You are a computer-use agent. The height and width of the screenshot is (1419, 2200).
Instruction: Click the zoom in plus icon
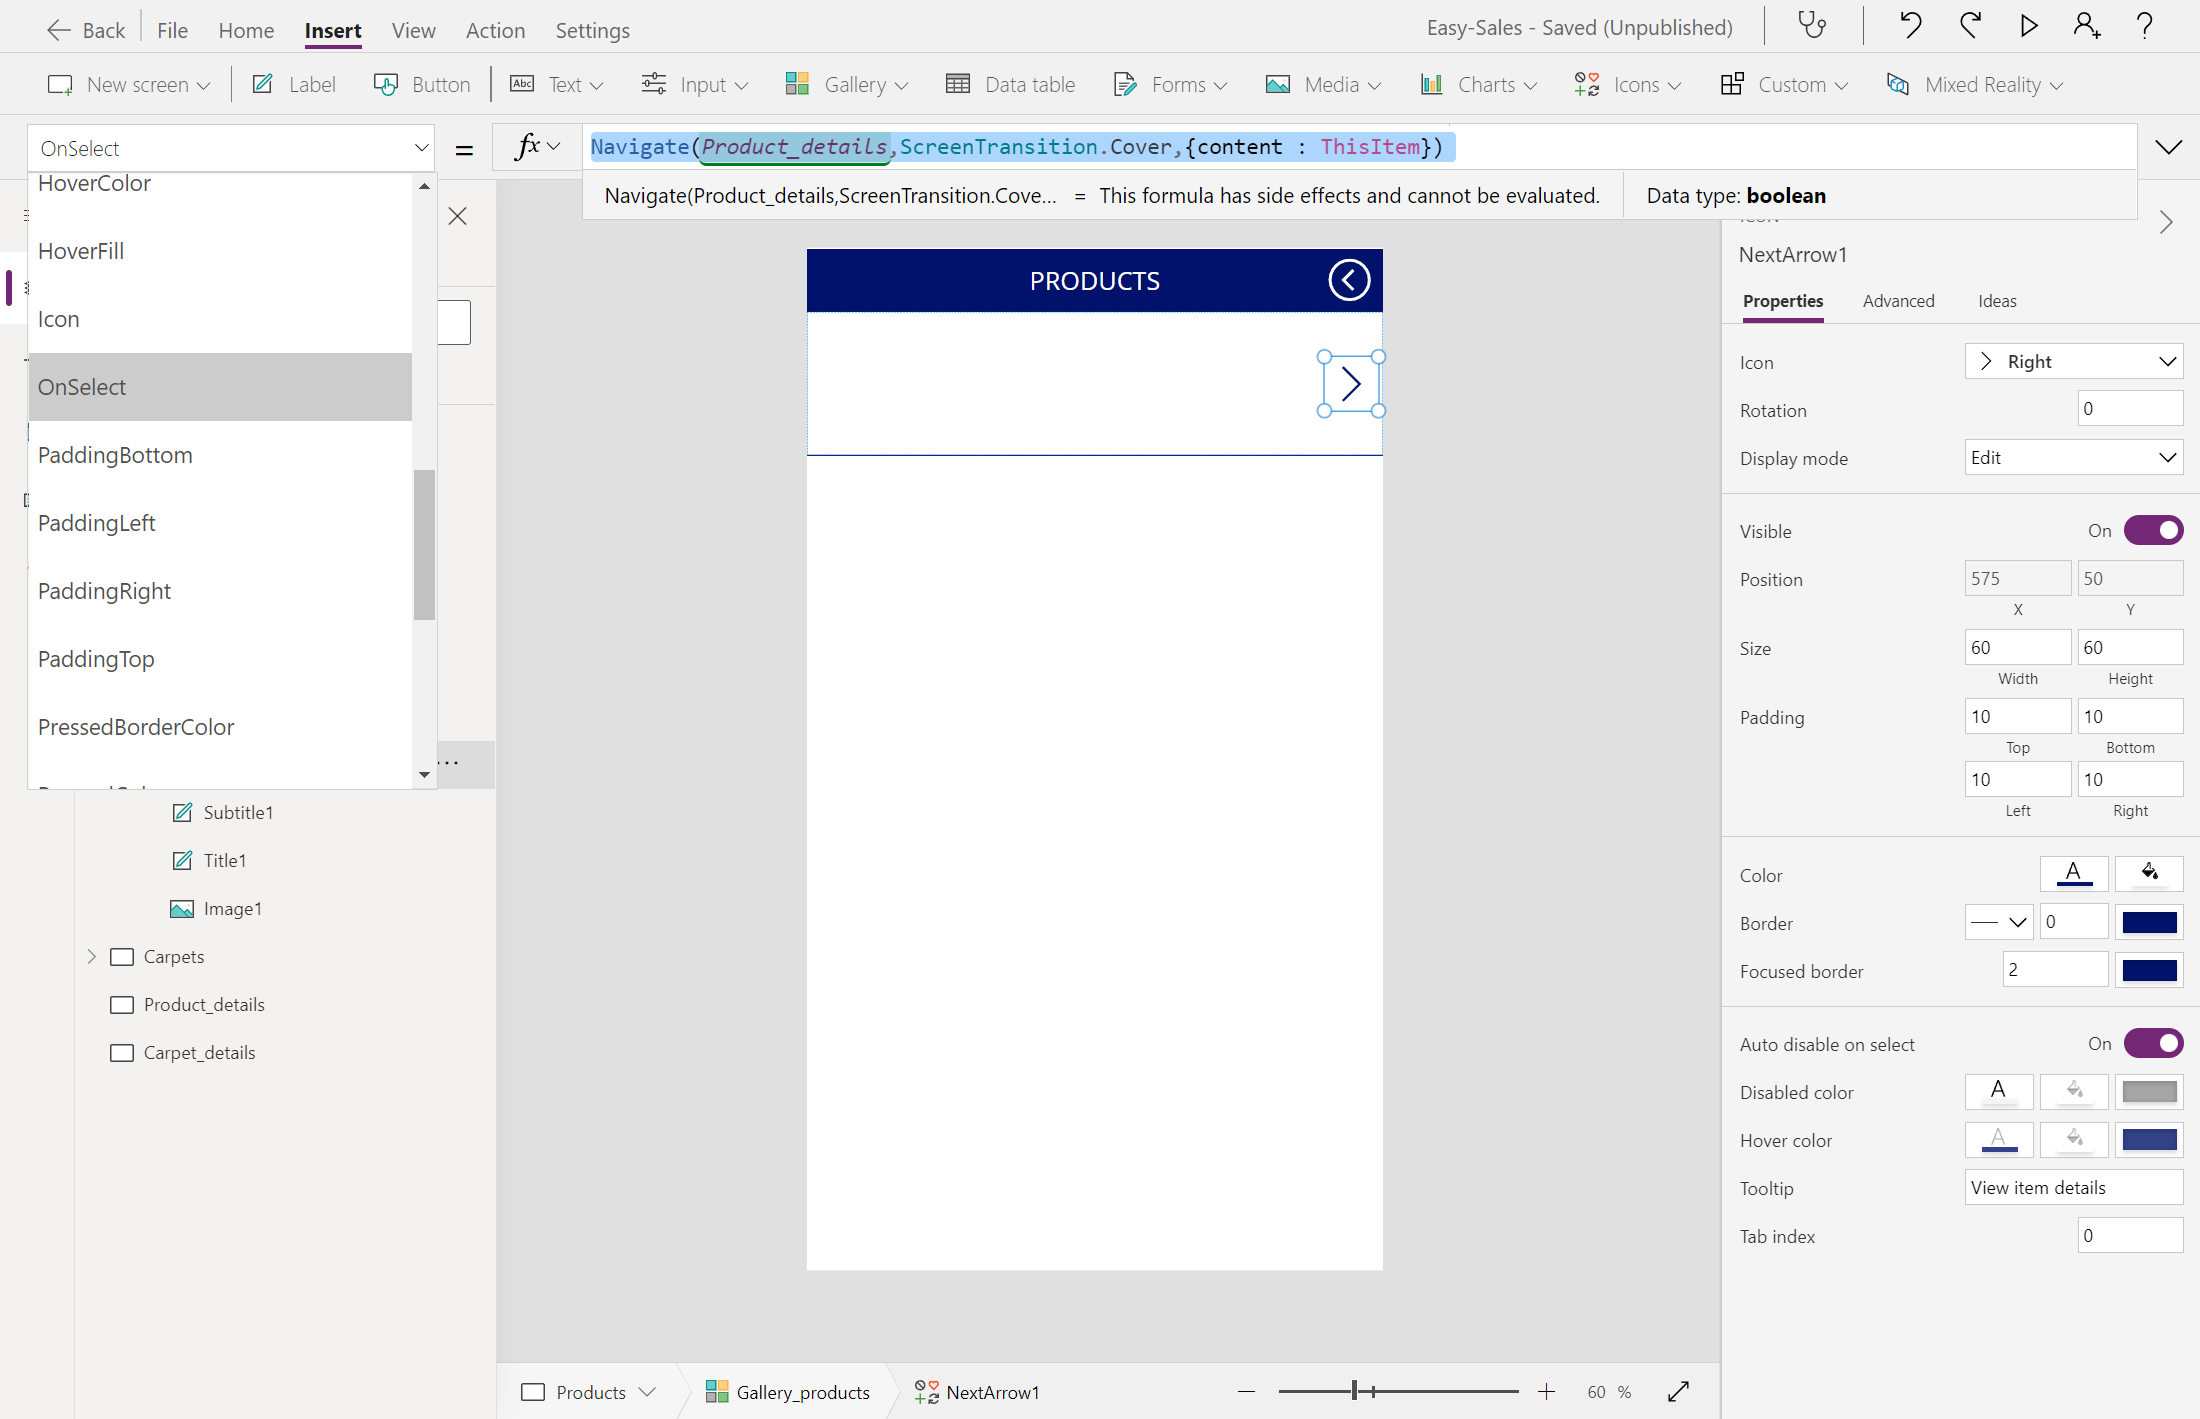[x=1546, y=1391]
